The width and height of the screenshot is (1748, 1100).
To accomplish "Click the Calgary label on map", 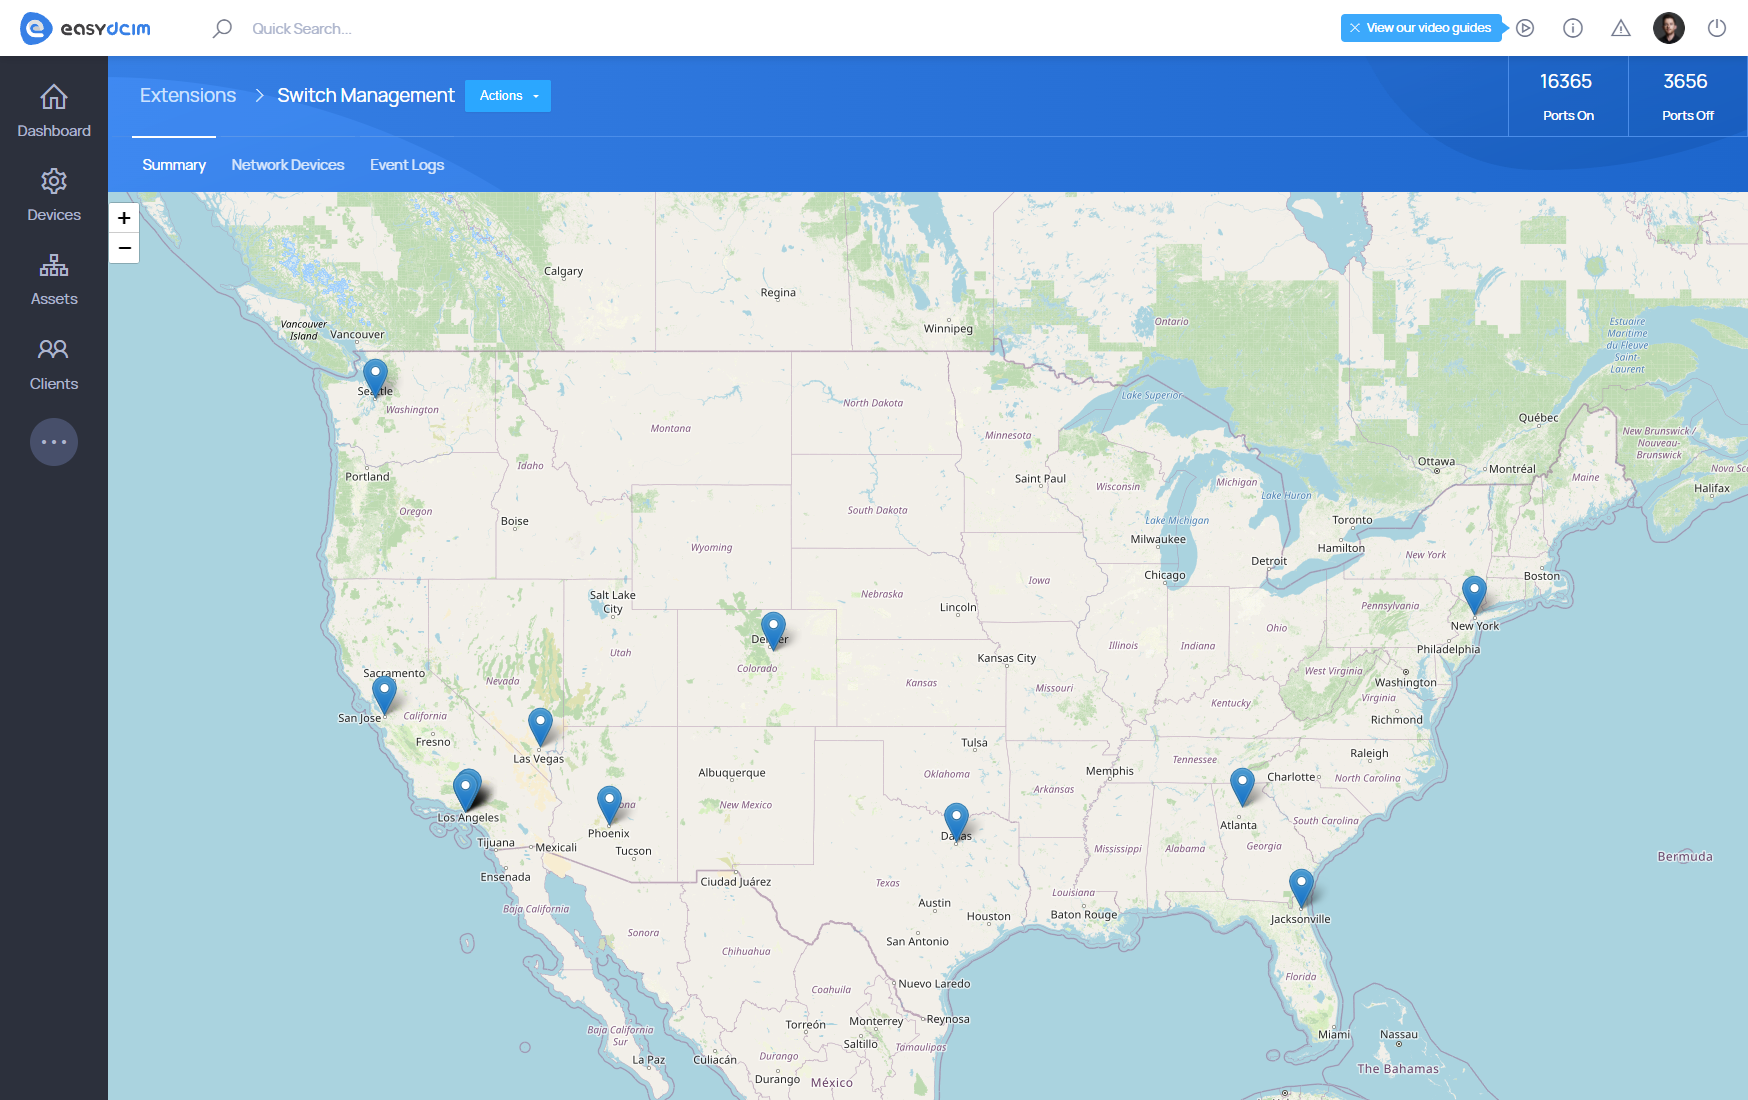I will (x=563, y=271).
